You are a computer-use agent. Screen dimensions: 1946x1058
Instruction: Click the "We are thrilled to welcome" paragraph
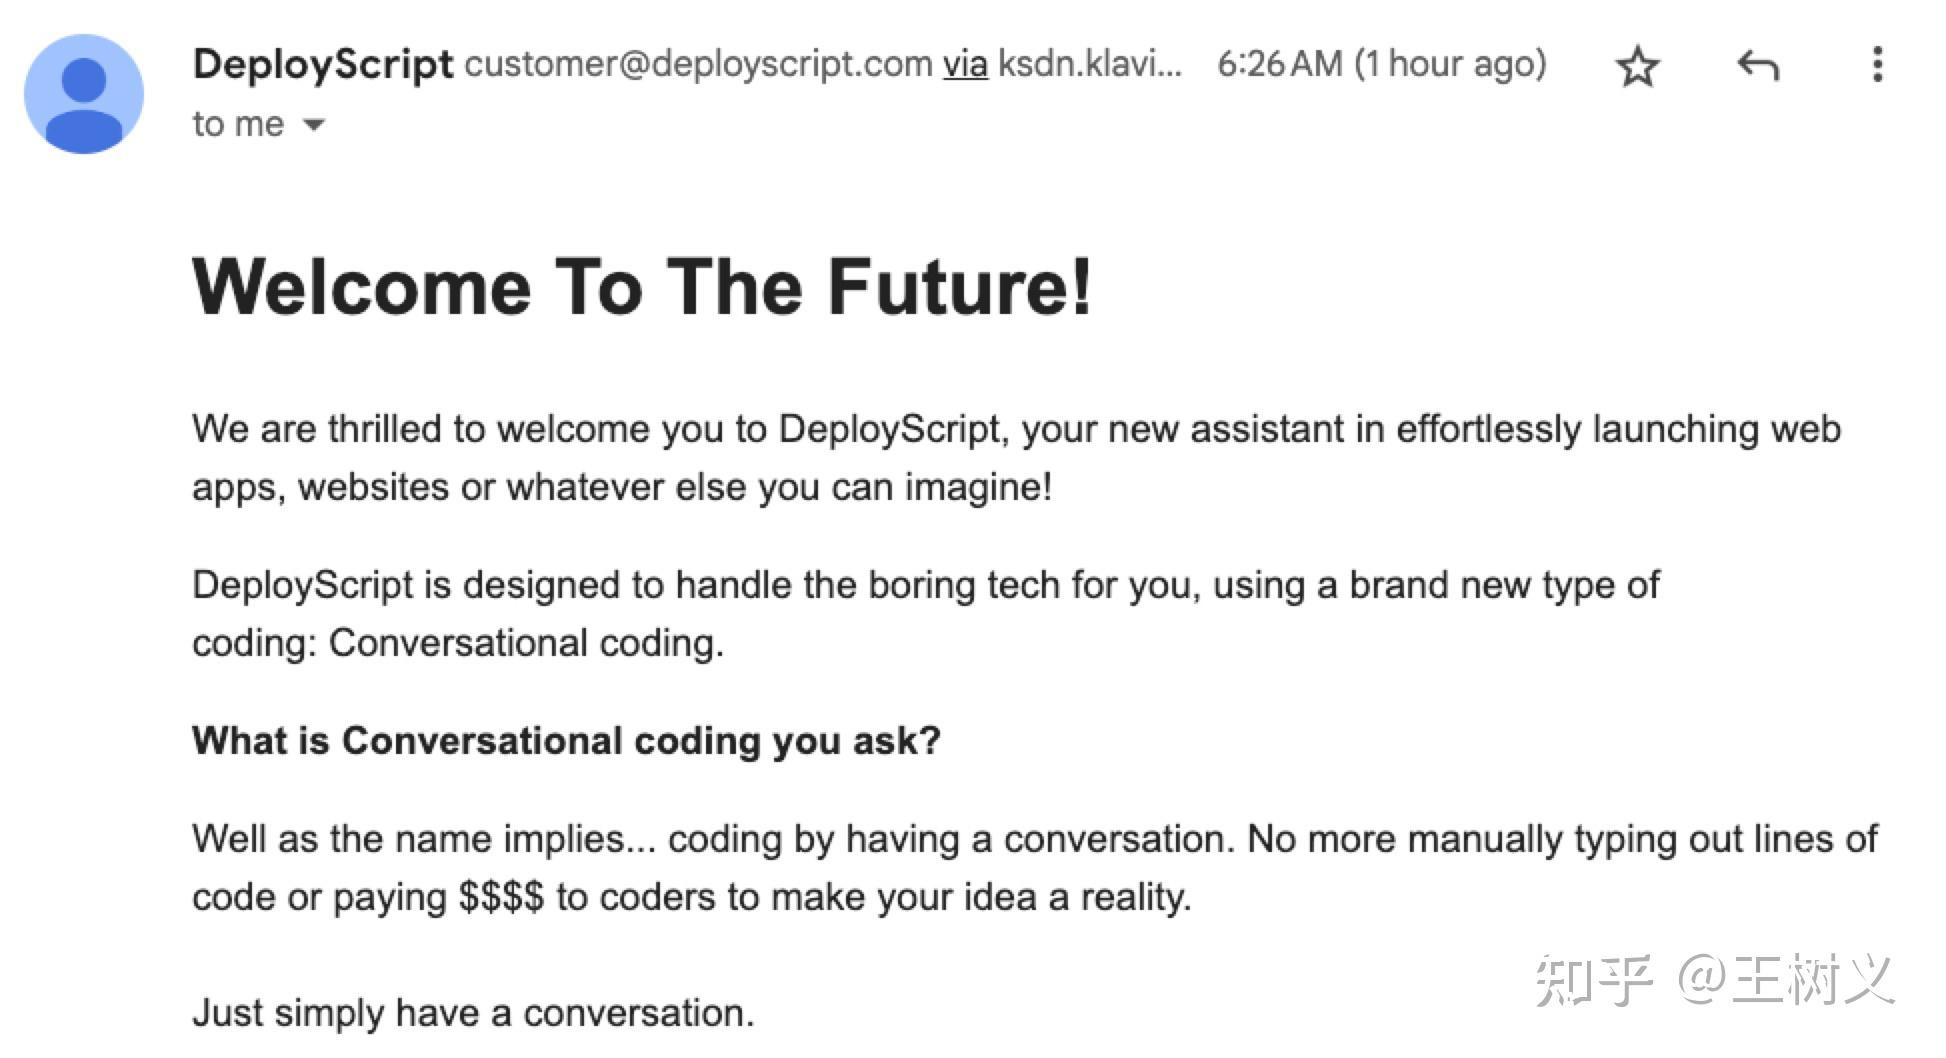(x=1015, y=430)
